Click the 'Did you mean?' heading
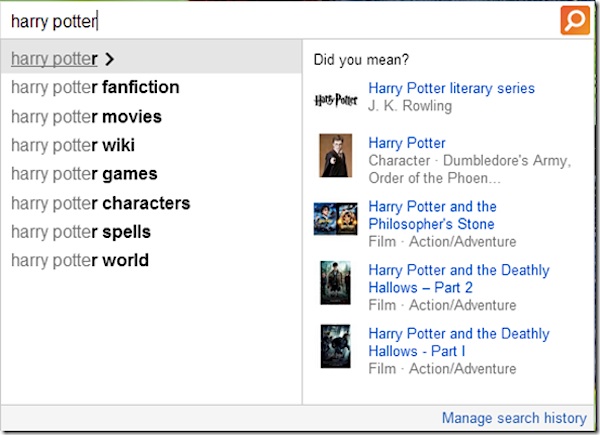 click(x=361, y=60)
